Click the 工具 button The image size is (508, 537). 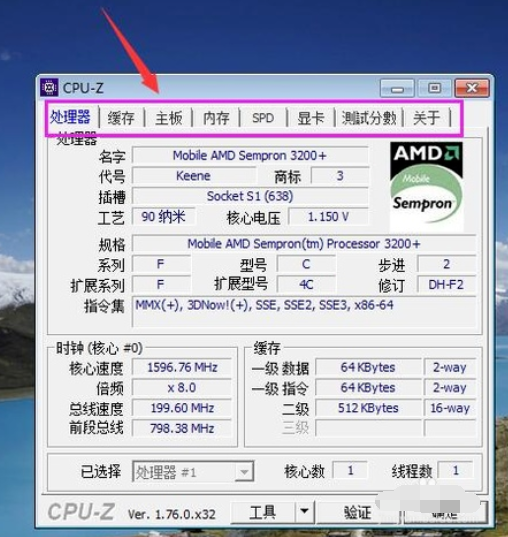262,512
